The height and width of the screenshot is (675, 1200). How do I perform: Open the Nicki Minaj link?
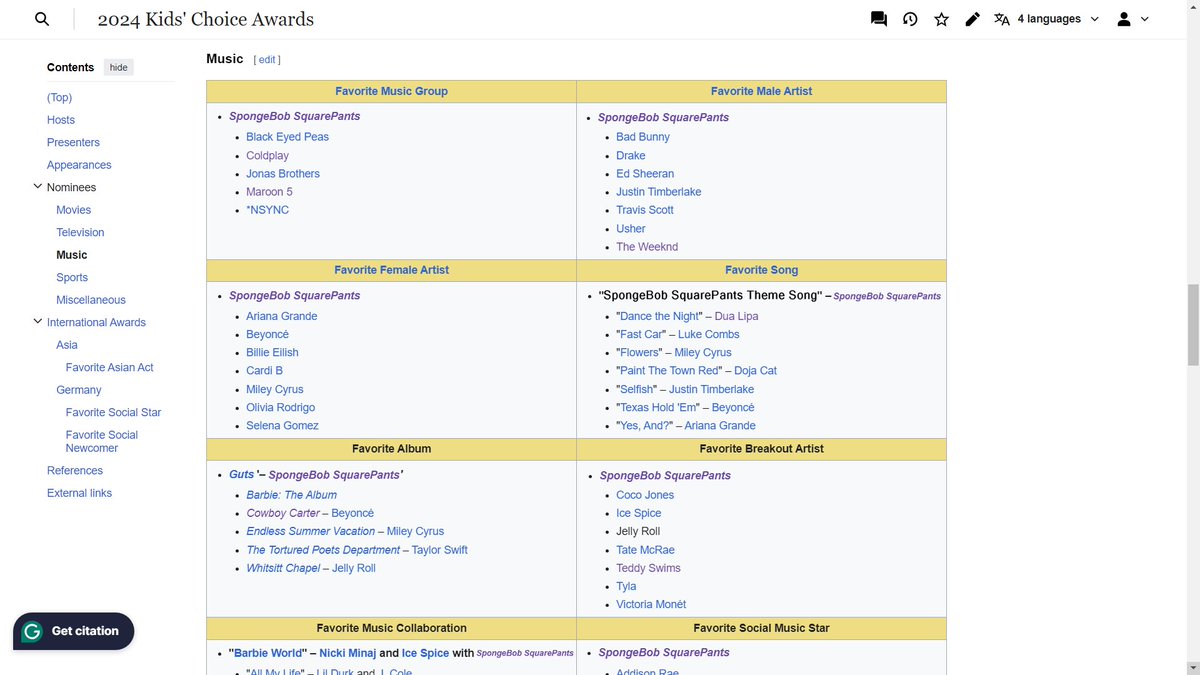pyautogui.click(x=348, y=653)
